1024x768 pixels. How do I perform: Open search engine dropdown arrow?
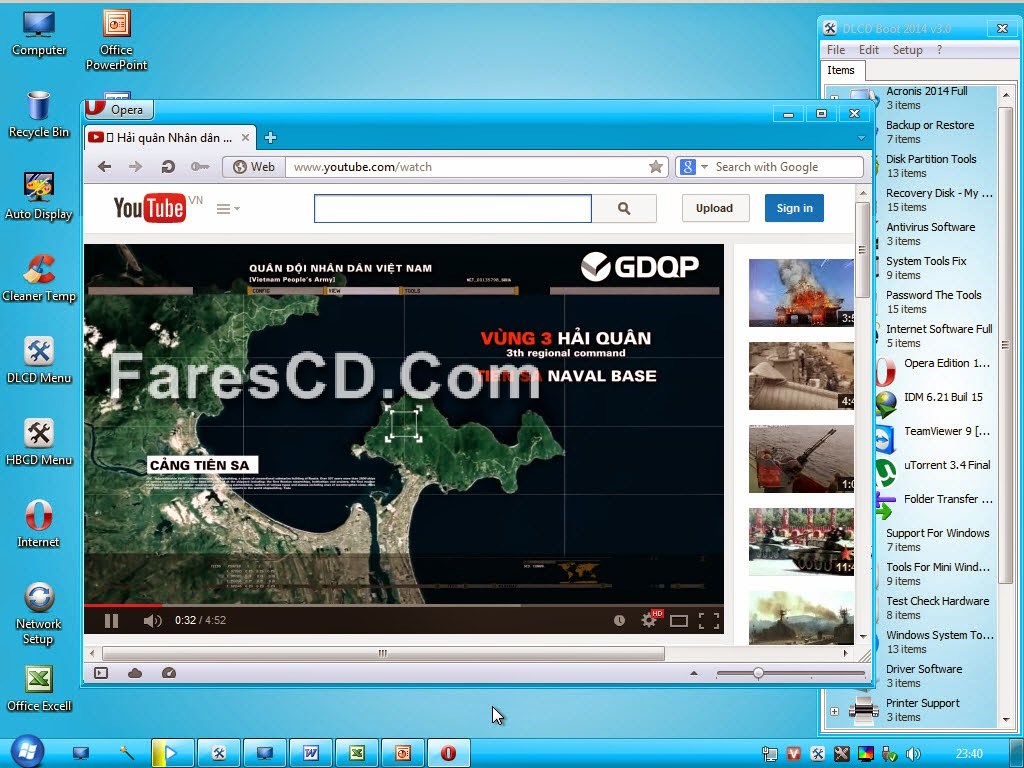[x=705, y=167]
